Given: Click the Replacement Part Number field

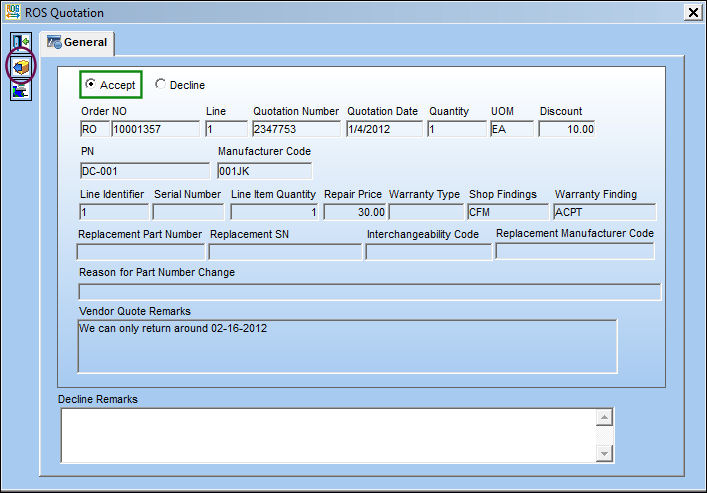Looking at the screenshot, I should (140, 252).
